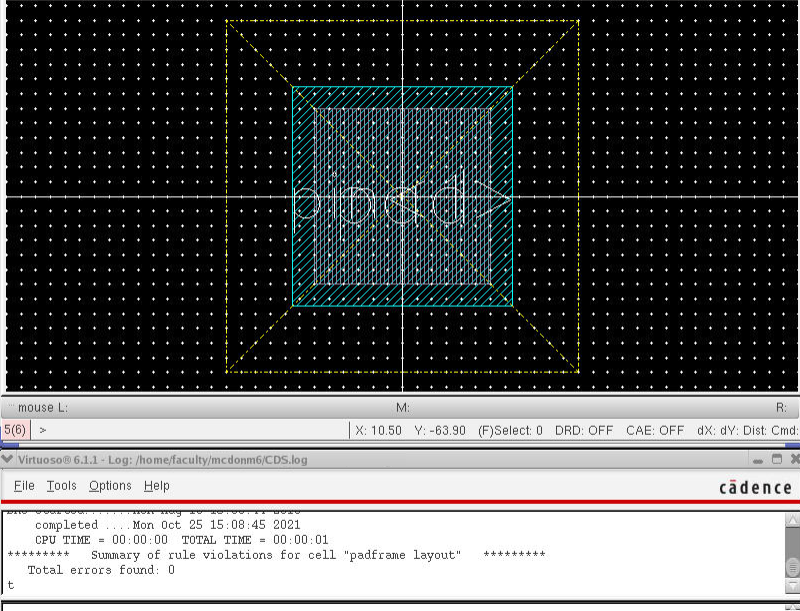Click the 'completed ....Mon Oct 25' log line
Image resolution: width=800 pixels, height=611 pixels.
pyautogui.click(x=167, y=525)
